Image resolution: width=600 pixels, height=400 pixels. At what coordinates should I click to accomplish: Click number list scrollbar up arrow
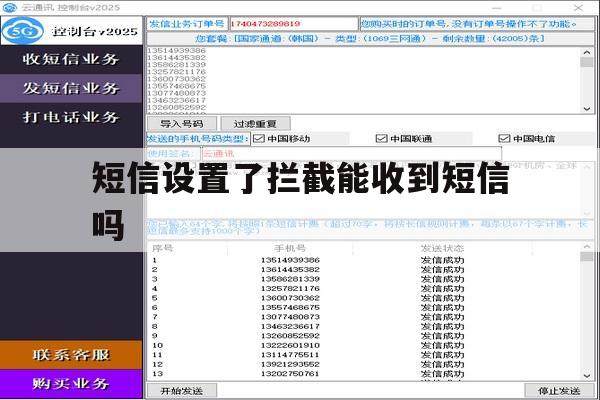pyautogui.click(x=587, y=52)
